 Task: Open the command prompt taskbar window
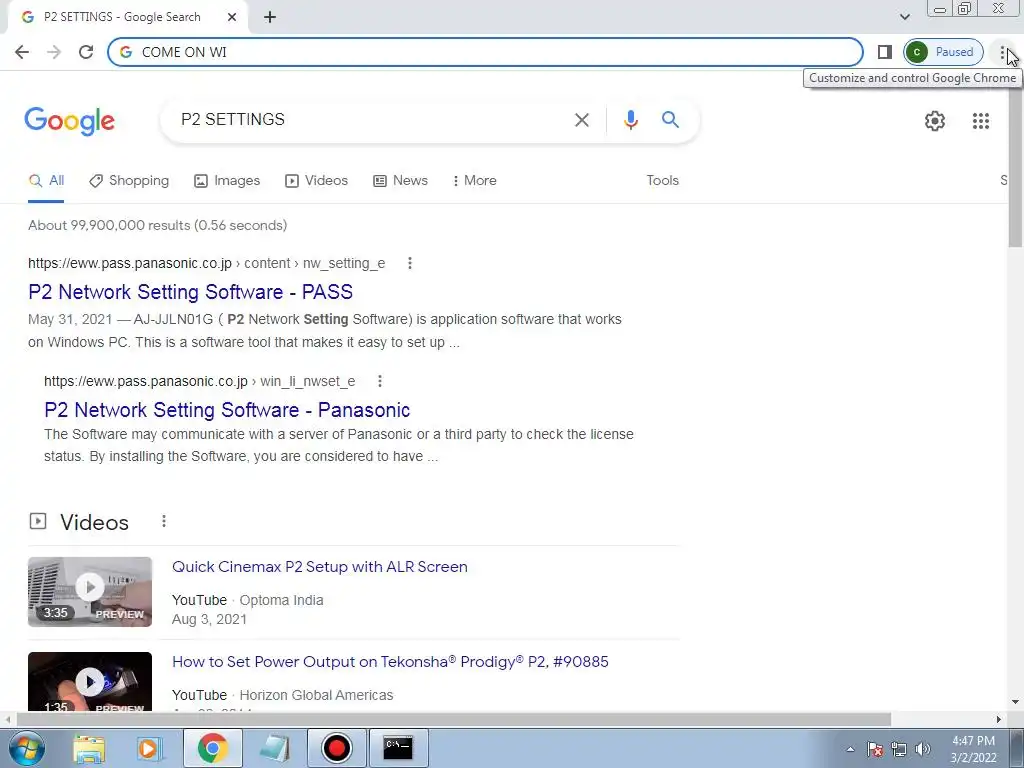(x=398, y=748)
